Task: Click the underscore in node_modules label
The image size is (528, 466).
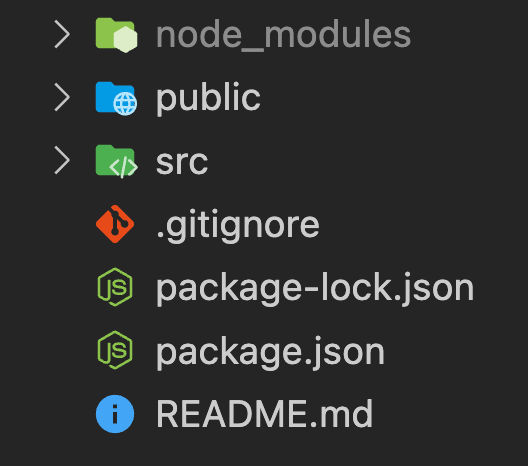Action: pos(253,50)
